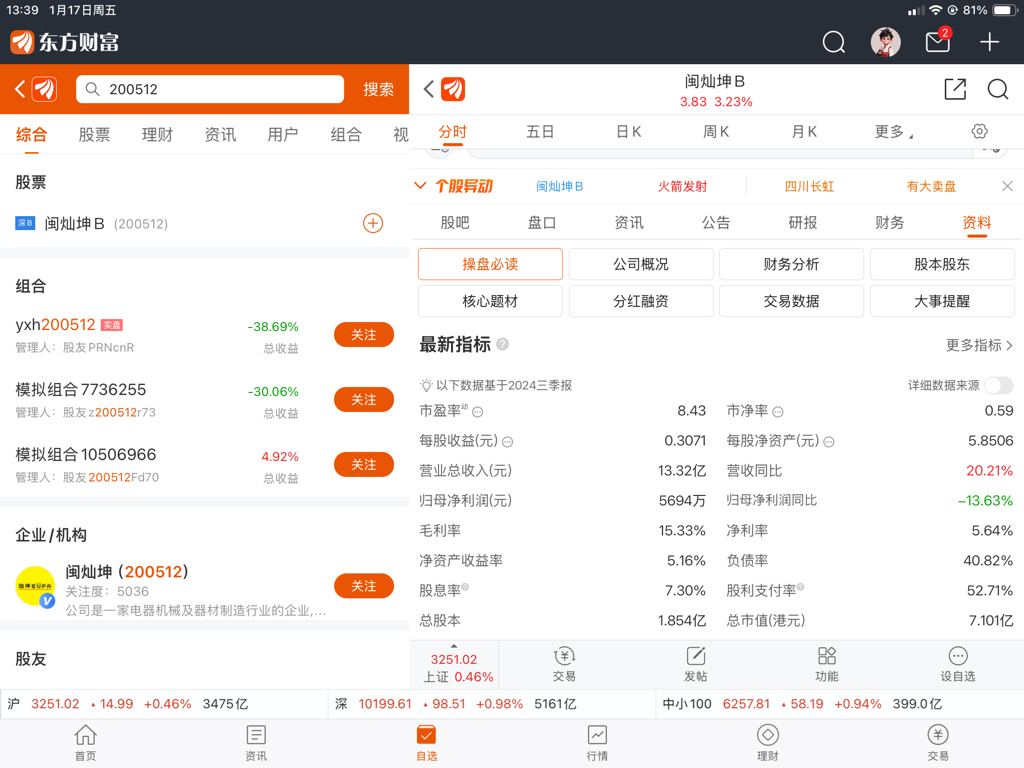The image size is (1024, 768).
Task: Close the 个股异动 banner
Action: click(x=1007, y=186)
